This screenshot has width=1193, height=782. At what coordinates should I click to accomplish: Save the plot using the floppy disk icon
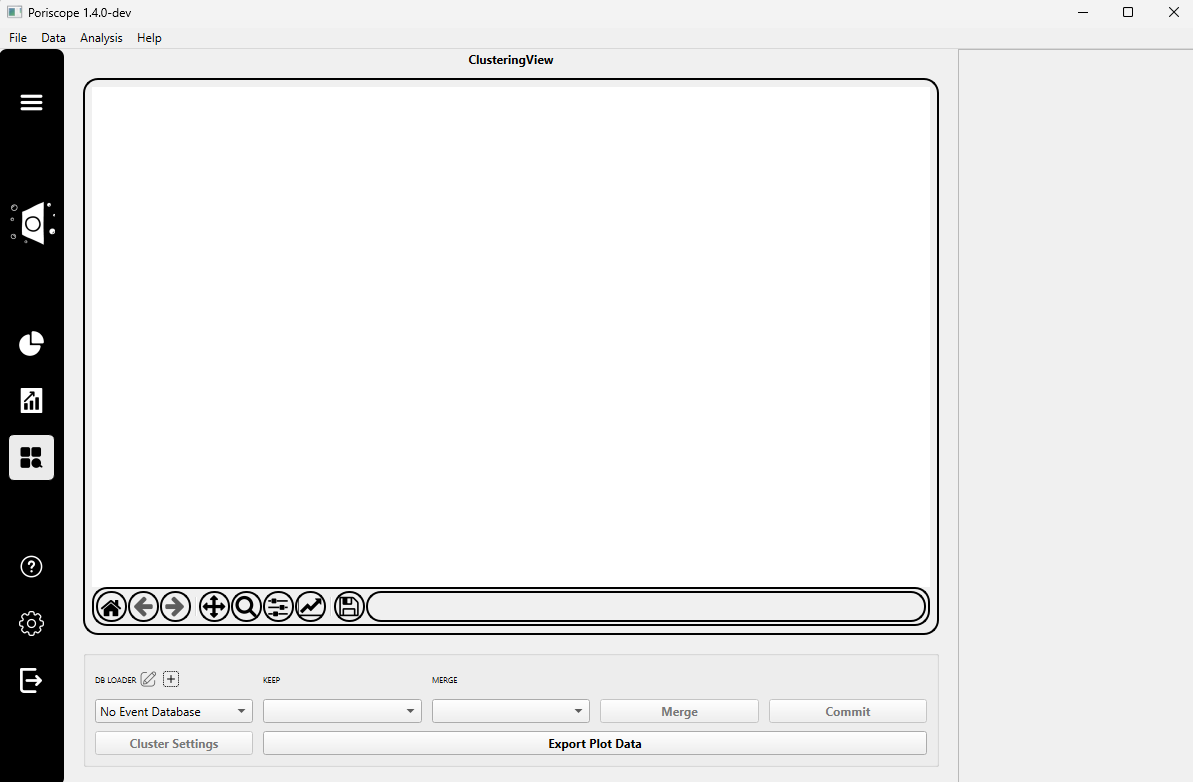tap(348, 606)
